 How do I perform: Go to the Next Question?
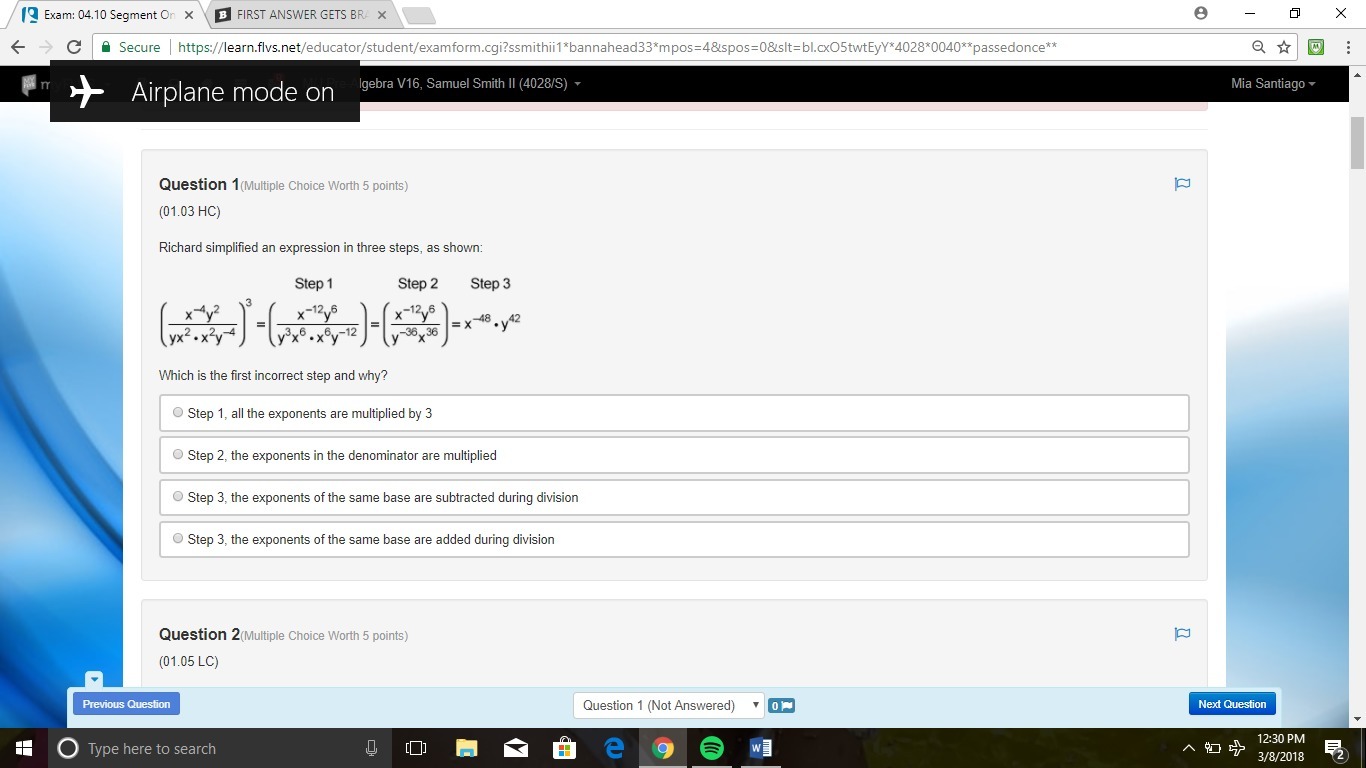click(x=1232, y=704)
